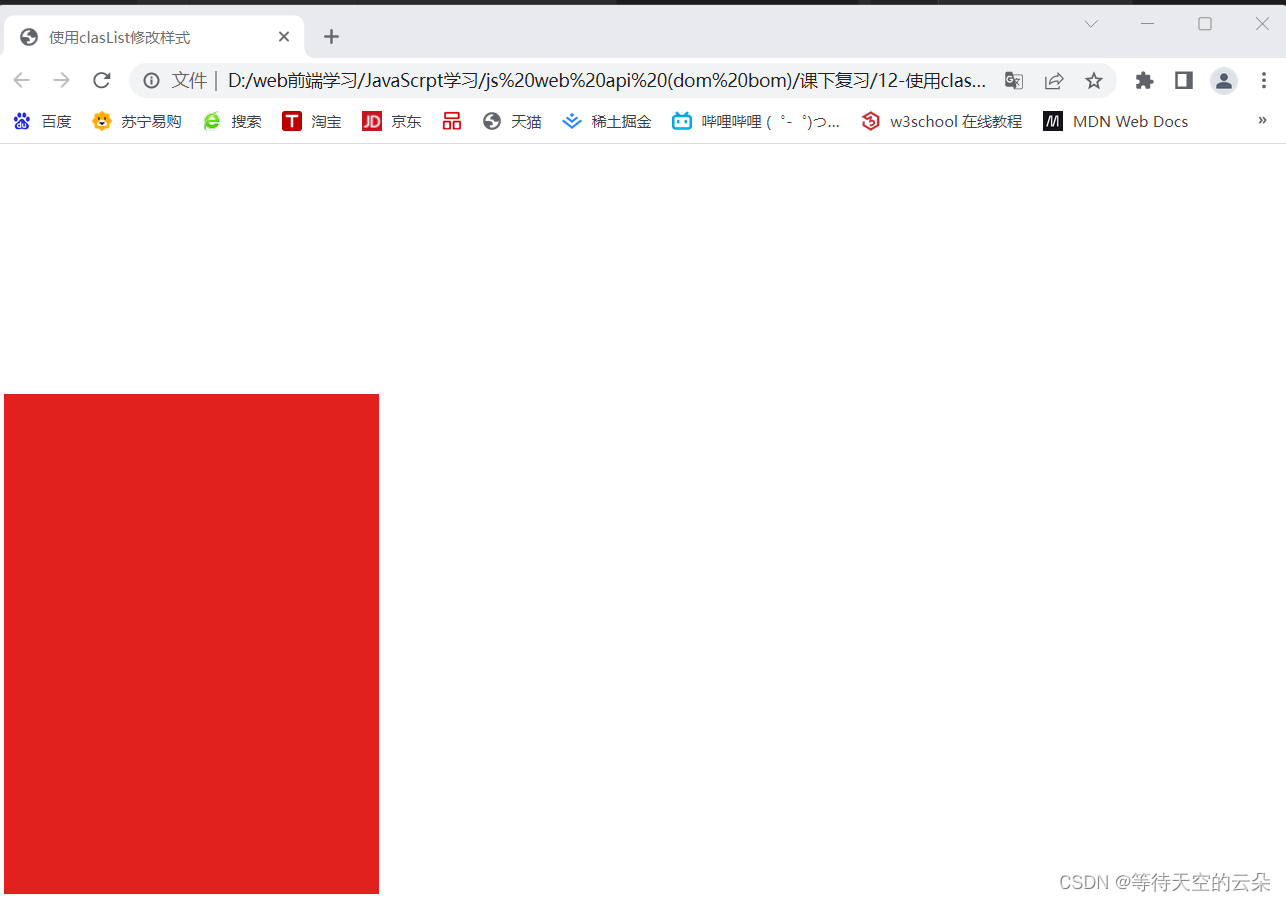
Task: Open the Chrome profile avatar
Action: (x=1224, y=80)
